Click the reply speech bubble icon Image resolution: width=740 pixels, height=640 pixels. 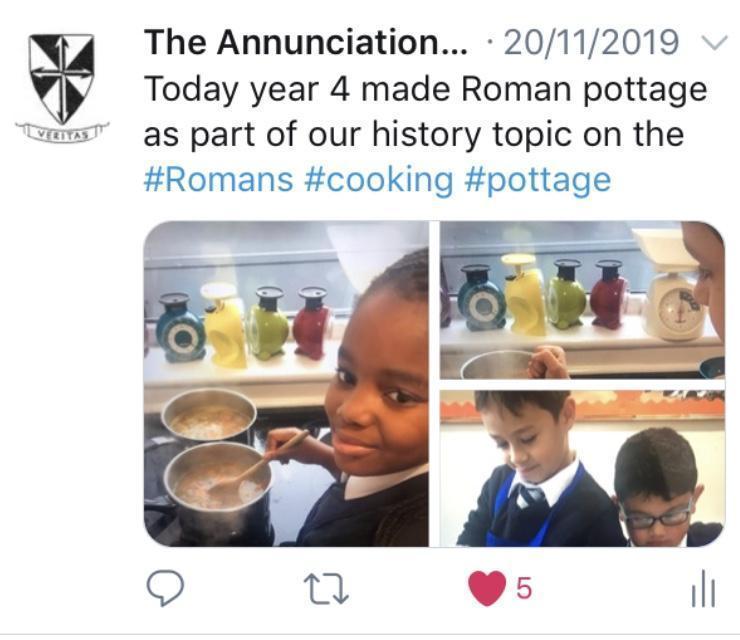[165, 588]
